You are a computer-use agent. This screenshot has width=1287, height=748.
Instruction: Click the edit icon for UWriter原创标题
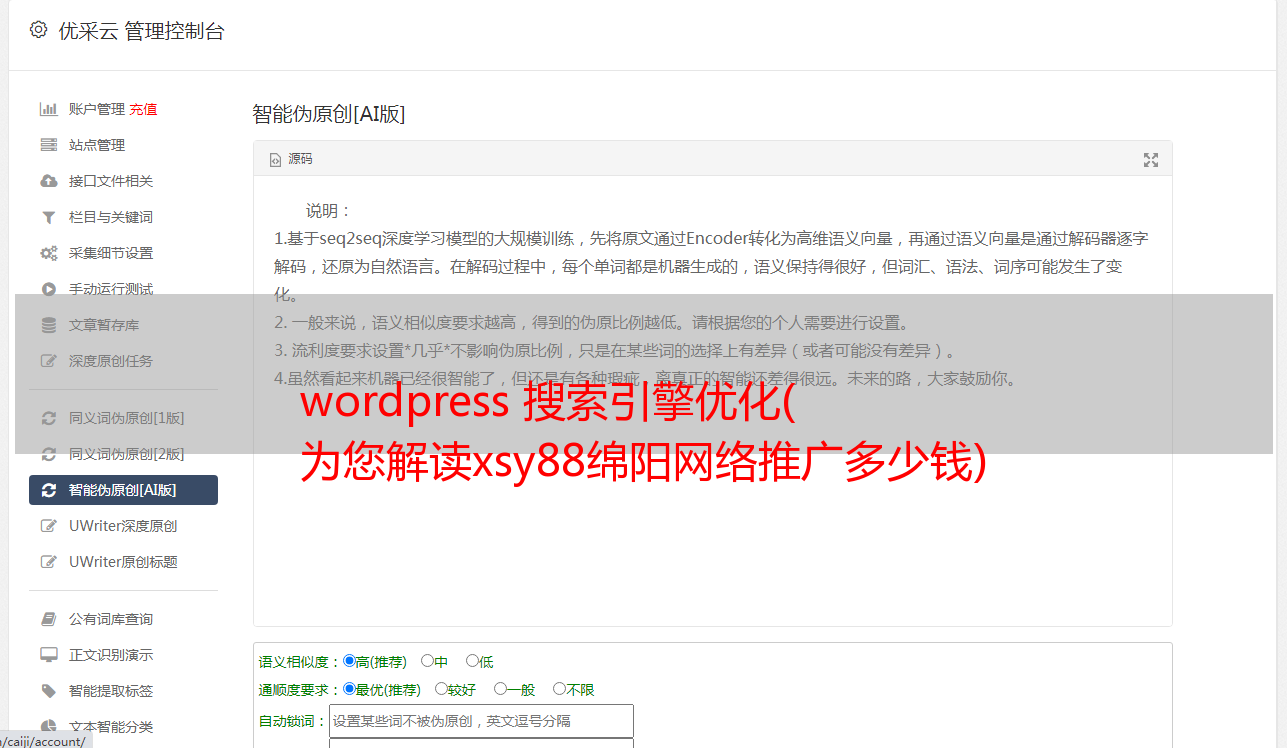48,562
